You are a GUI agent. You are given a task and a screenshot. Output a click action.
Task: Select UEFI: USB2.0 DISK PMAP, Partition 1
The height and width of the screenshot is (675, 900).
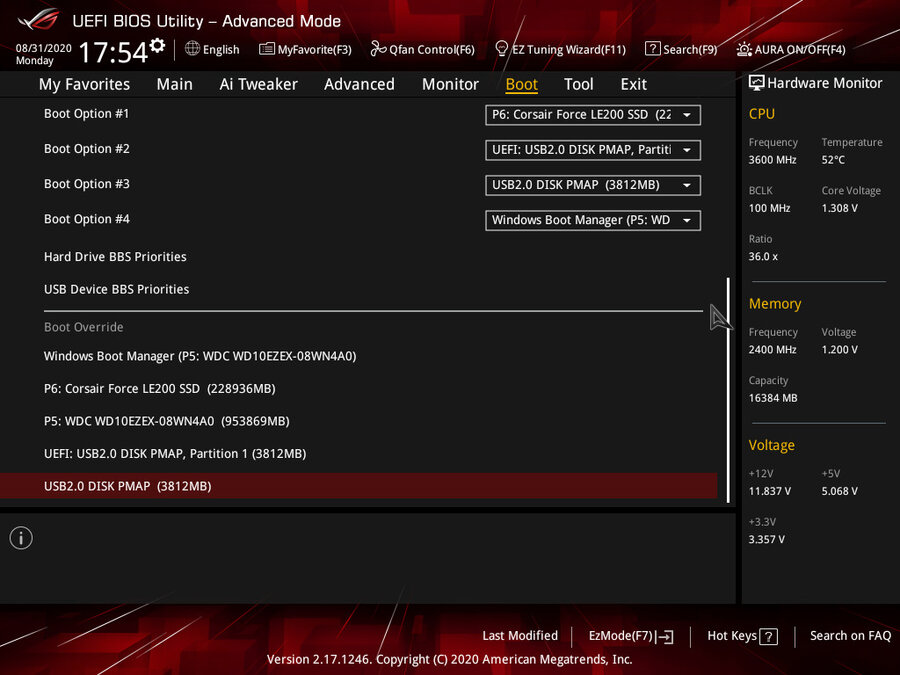click(x=175, y=453)
